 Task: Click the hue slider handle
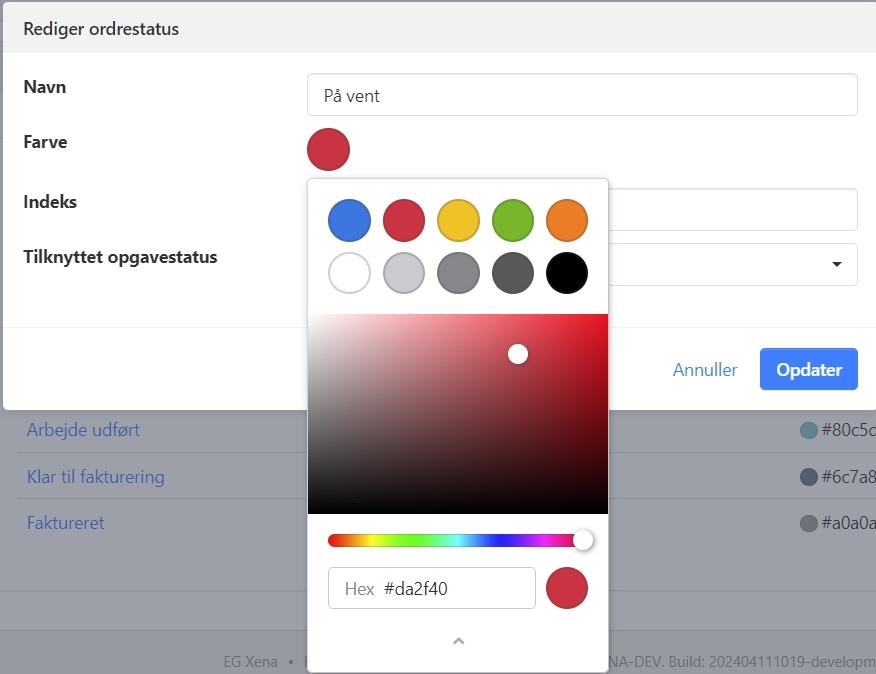click(583, 540)
